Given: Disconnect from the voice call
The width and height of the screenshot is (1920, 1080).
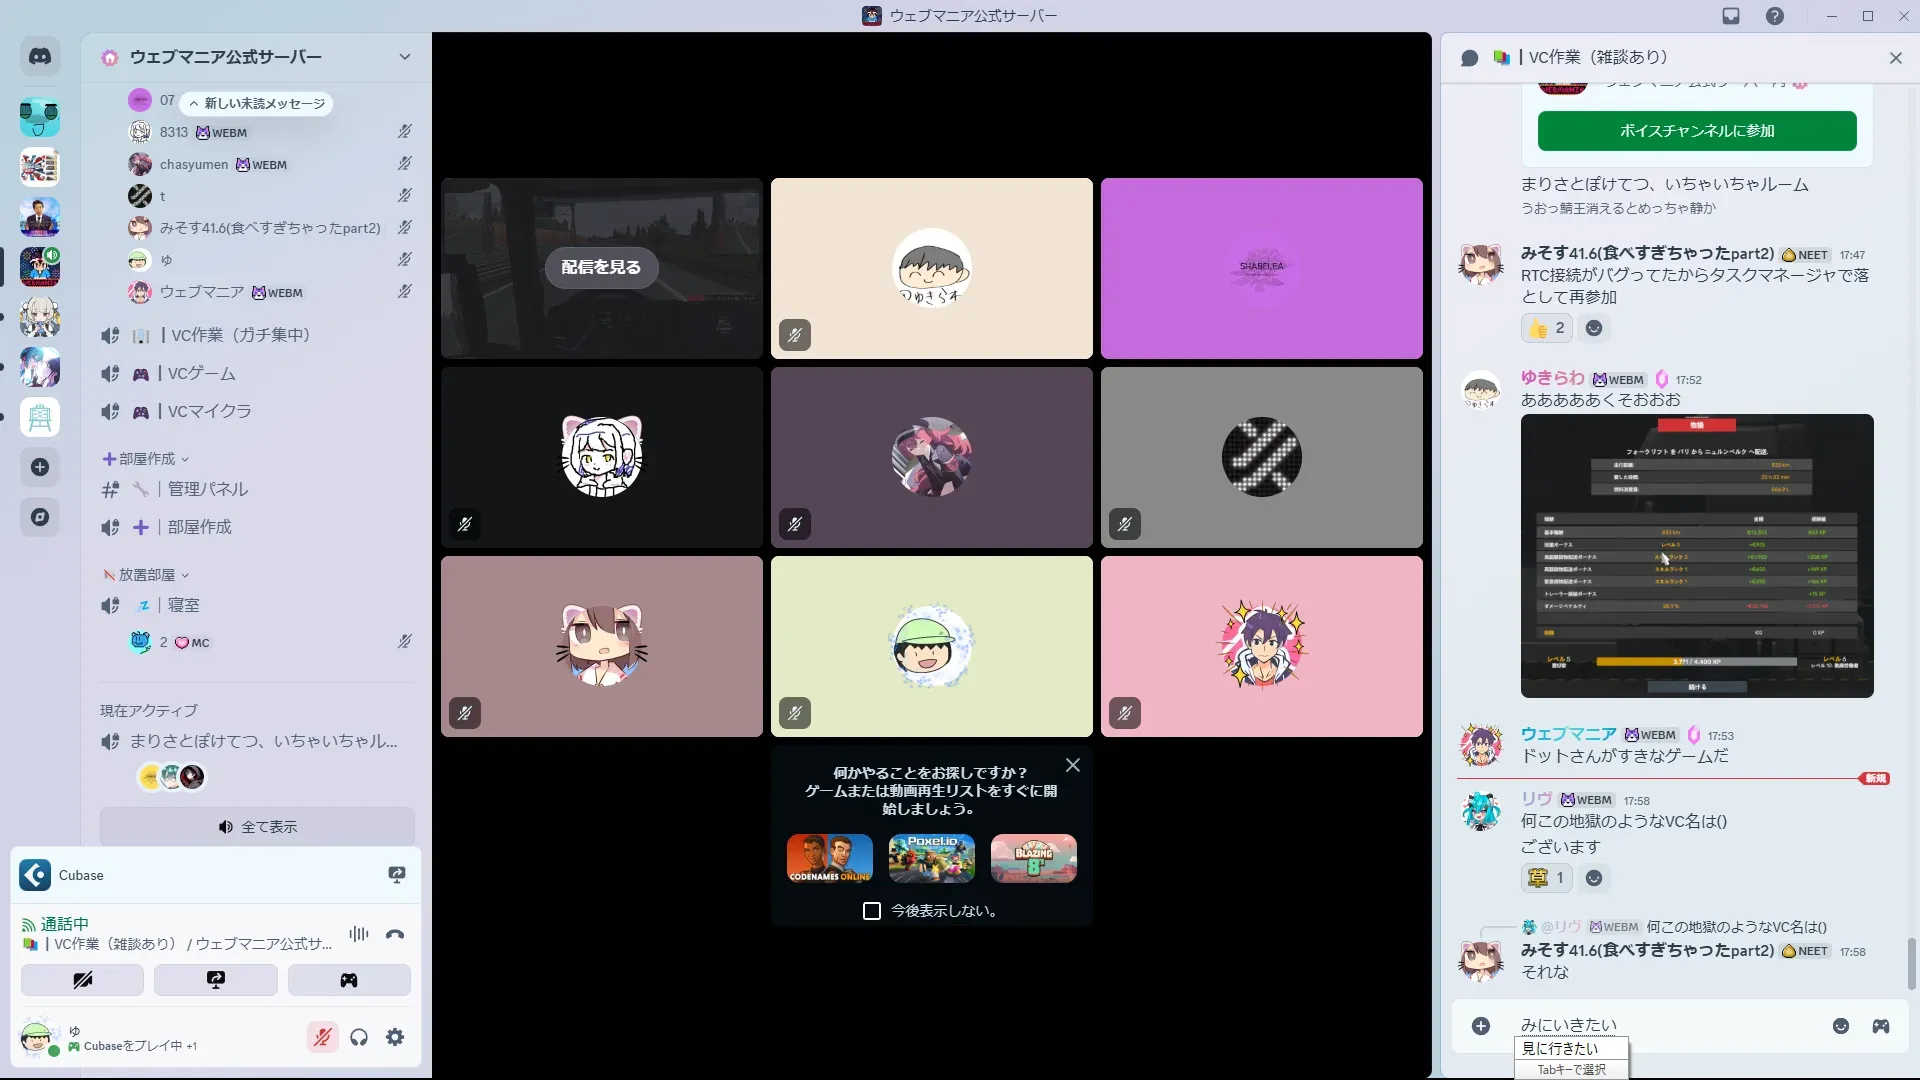Looking at the screenshot, I should 395,934.
